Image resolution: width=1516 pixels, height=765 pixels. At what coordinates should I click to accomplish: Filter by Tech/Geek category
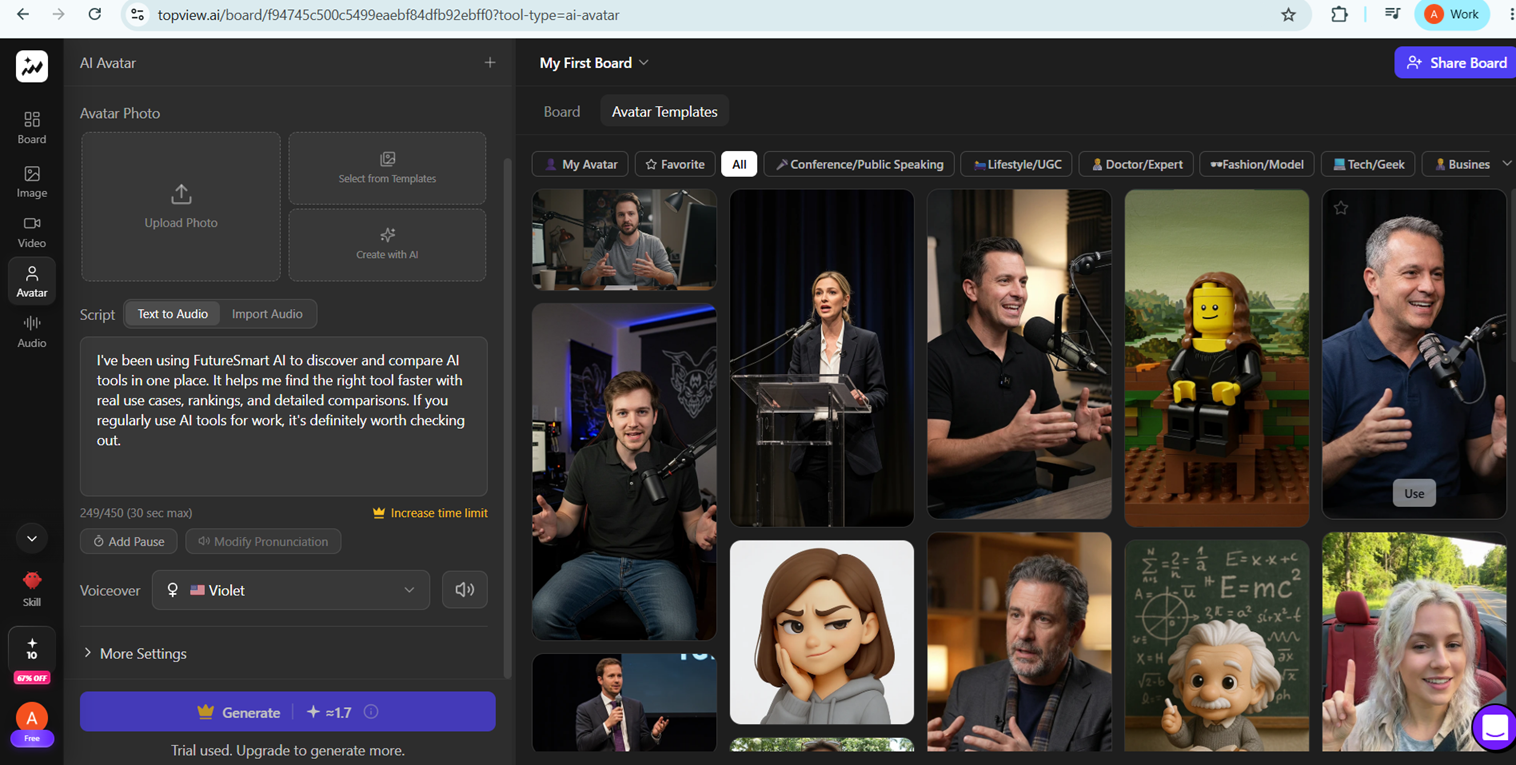(x=1368, y=164)
